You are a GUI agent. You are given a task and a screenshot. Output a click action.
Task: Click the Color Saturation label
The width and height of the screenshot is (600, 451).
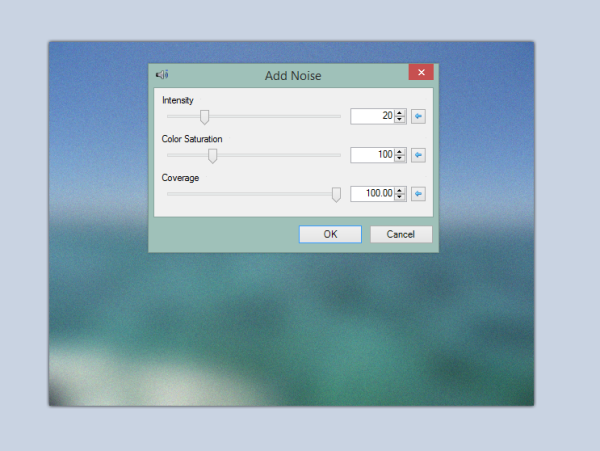point(192,139)
